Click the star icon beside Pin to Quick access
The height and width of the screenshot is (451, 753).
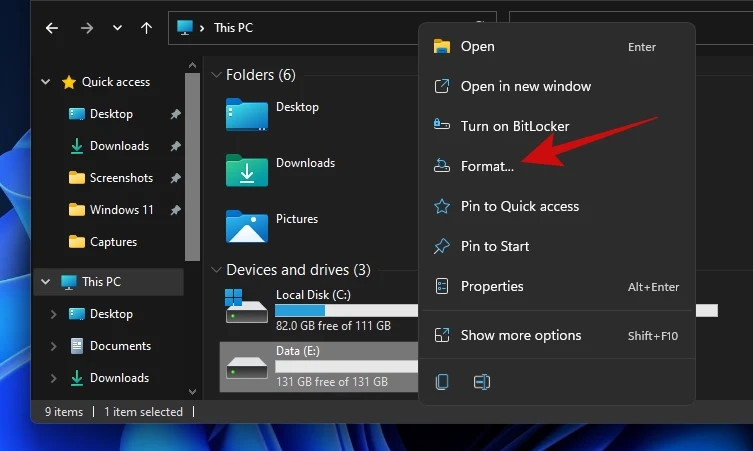pyautogui.click(x=442, y=207)
